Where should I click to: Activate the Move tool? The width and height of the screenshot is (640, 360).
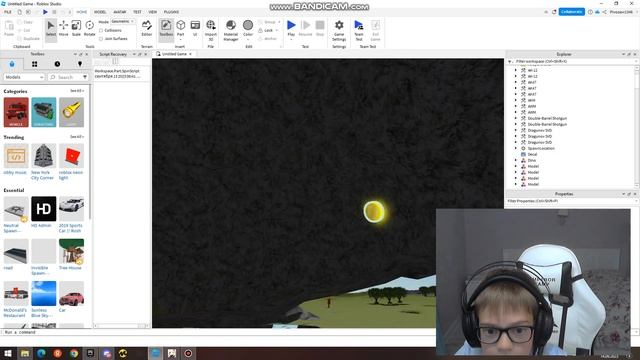click(x=64, y=29)
